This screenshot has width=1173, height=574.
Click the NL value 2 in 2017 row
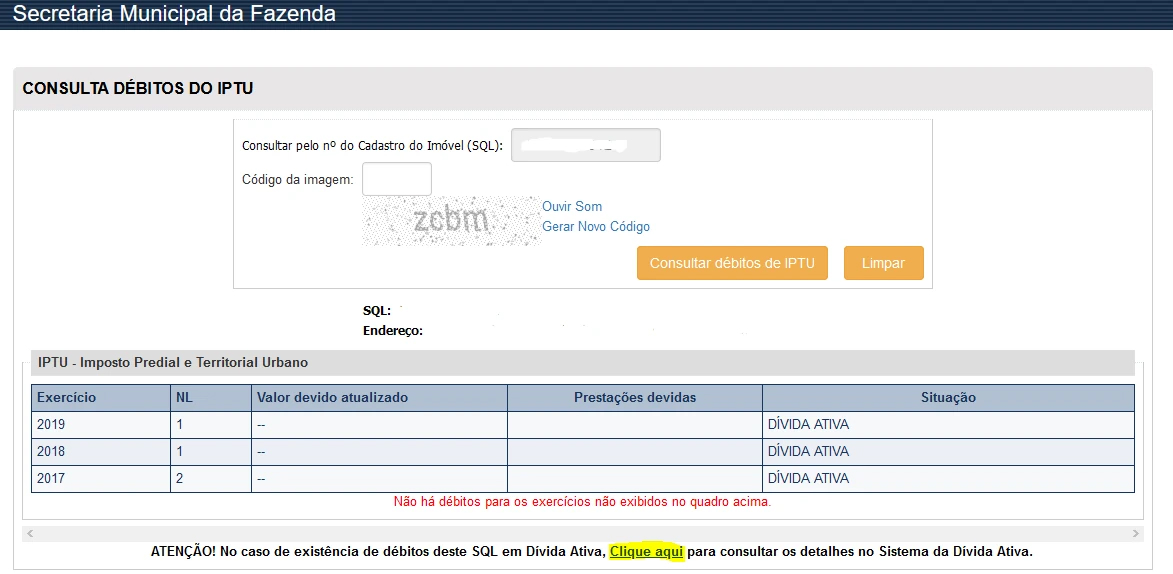coord(211,478)
